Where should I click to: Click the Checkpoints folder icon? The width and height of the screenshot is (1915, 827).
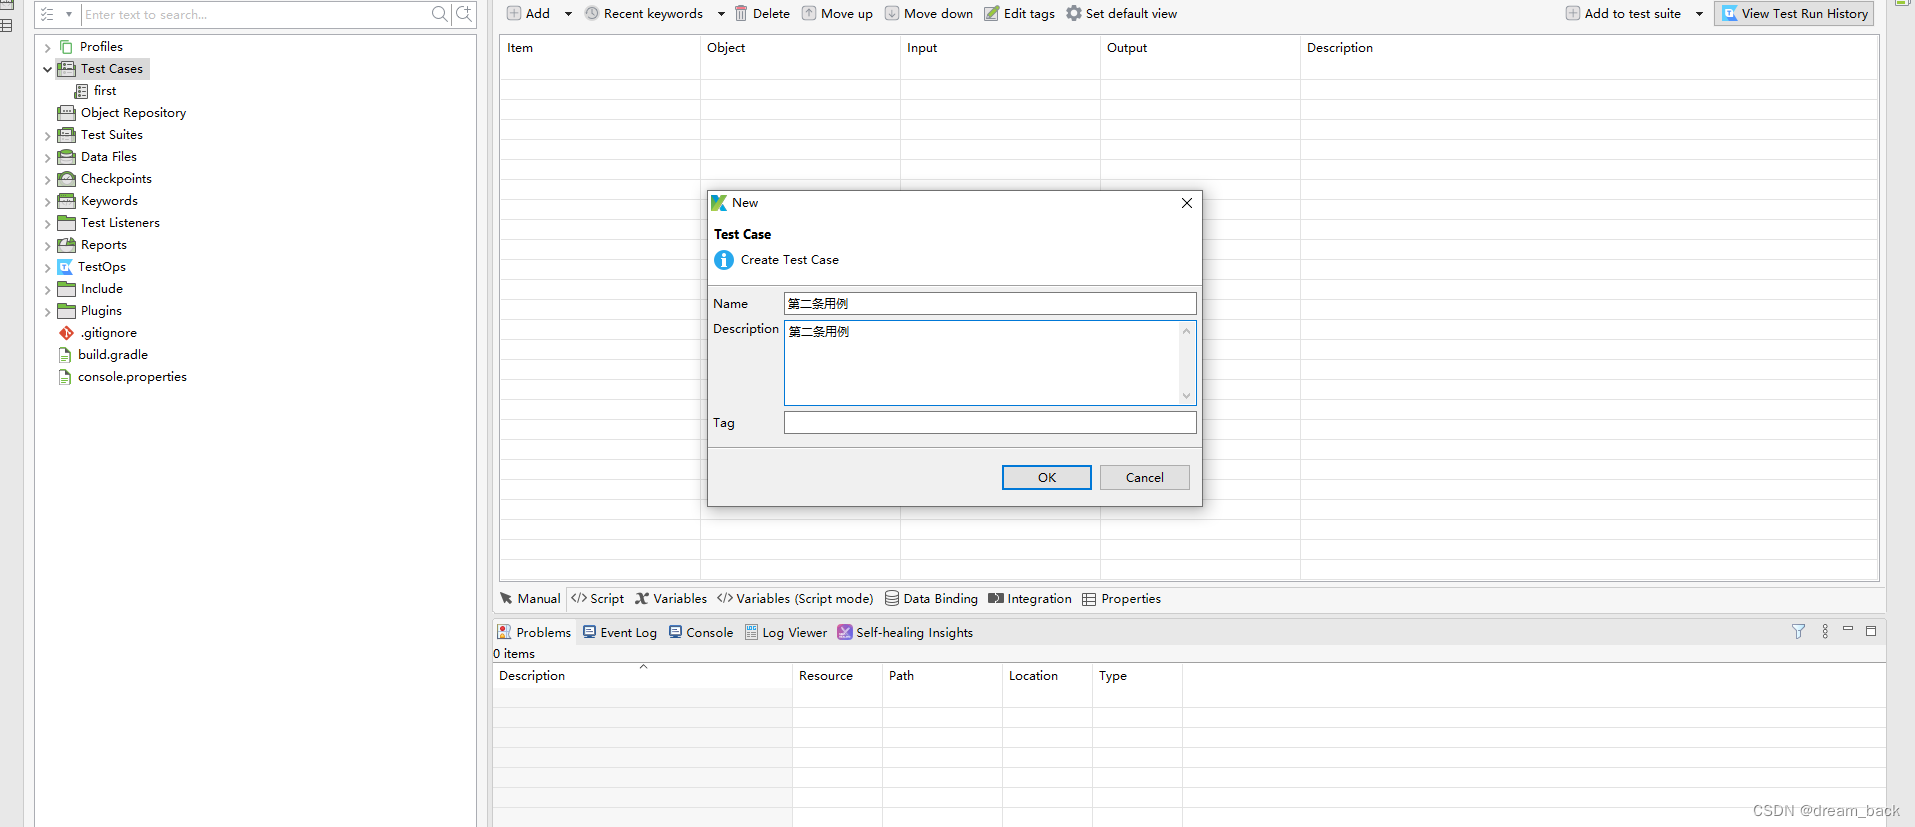pos(67,179)
